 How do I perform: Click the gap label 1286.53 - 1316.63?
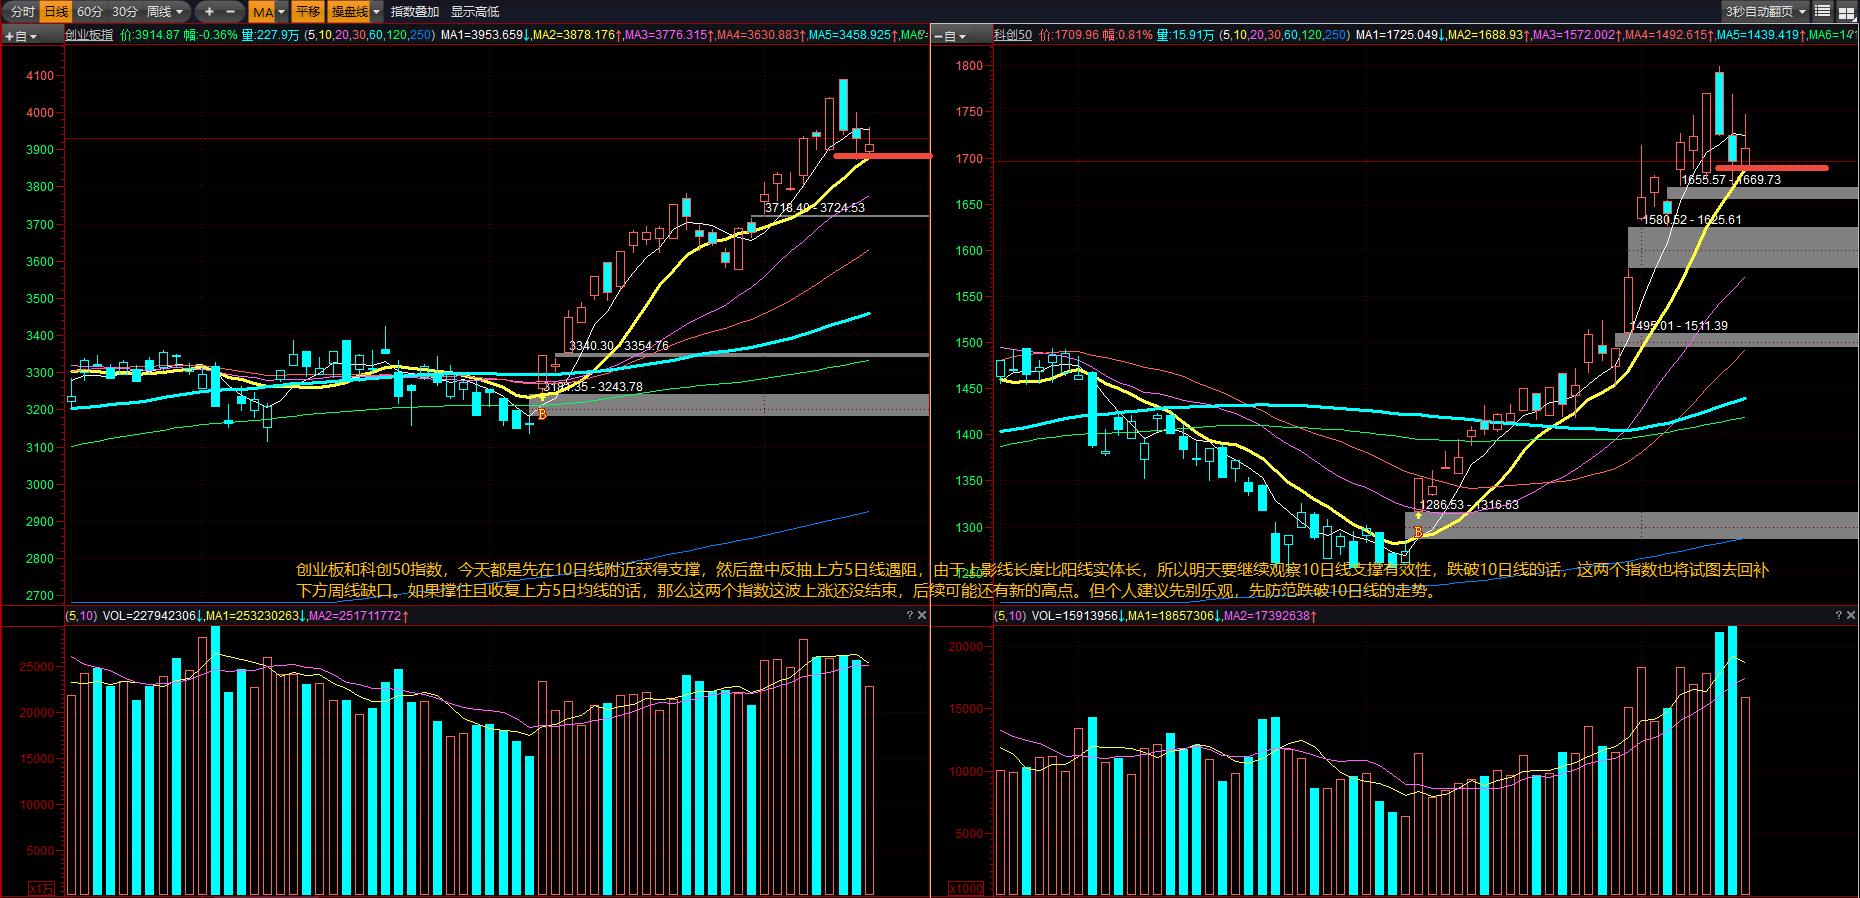[1469, 505]
